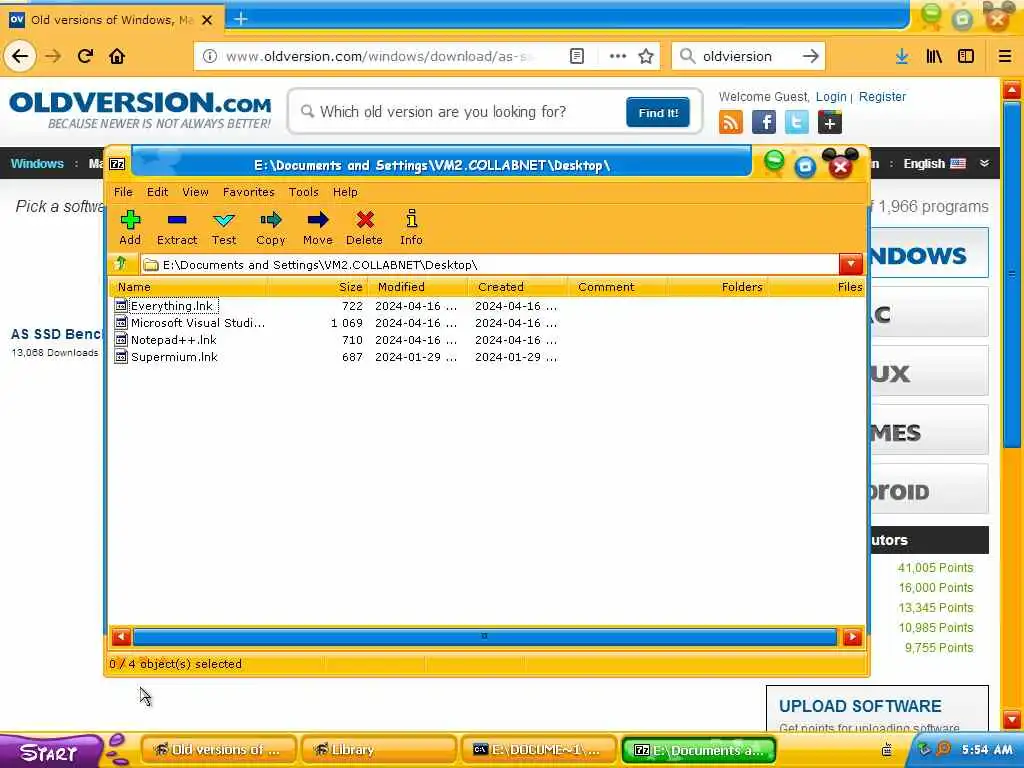Toggle reader view in the address bar
This screenshot has width=1024, height=768.
click(x=577, y=56)
